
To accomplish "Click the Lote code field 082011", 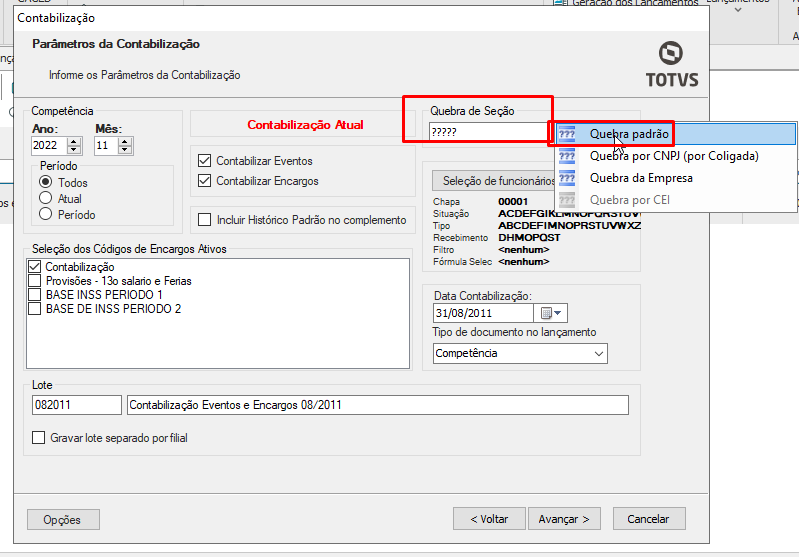I will [76, 405].
